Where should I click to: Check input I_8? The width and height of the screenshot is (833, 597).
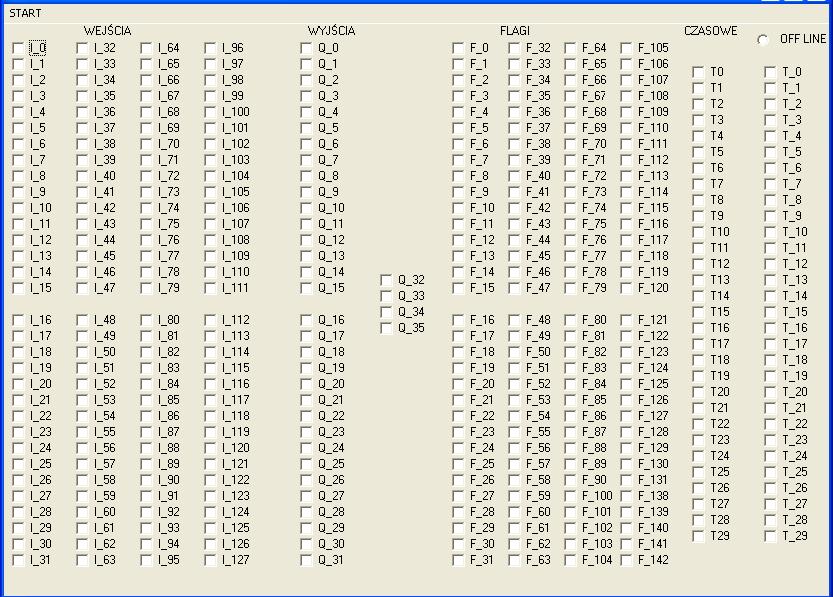click(x=18, y=176)
